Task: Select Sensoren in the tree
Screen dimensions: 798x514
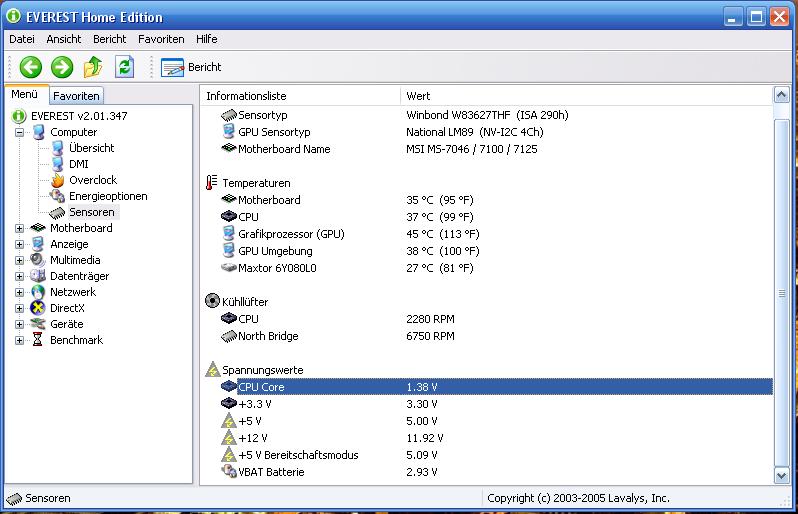Action: click(x=92, y=212)
